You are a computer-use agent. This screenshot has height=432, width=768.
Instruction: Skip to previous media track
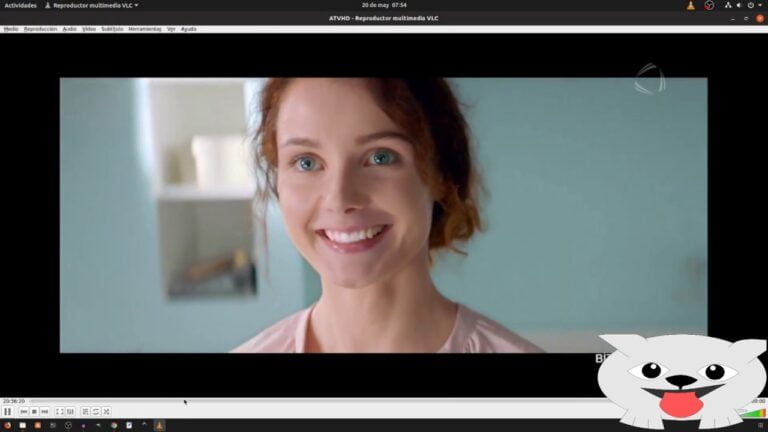[x=24, y=411]
